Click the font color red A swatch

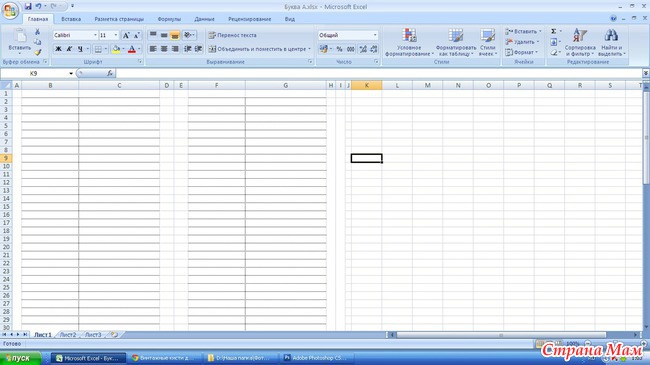pyautogui.click(x=132, y=49)
